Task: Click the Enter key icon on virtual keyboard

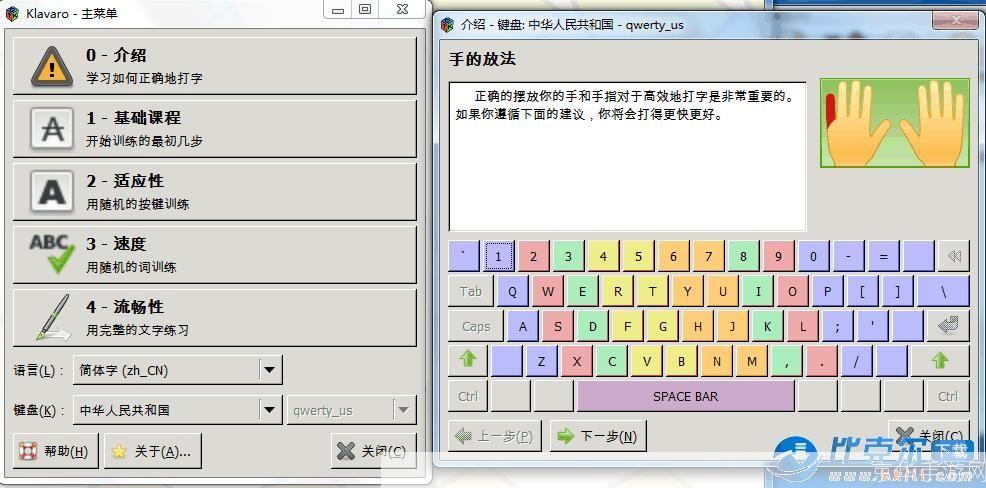Action: [948, 326]
